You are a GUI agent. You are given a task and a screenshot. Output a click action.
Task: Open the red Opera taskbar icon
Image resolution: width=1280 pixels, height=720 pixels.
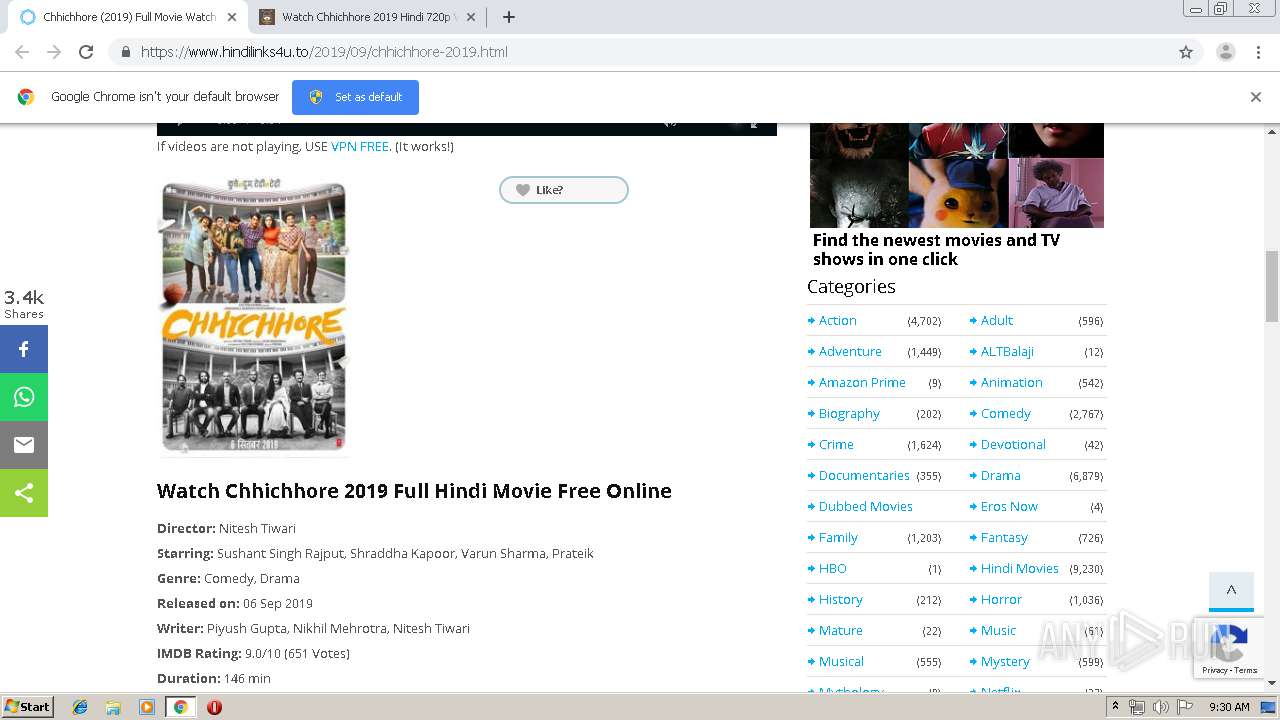[214, 707]
